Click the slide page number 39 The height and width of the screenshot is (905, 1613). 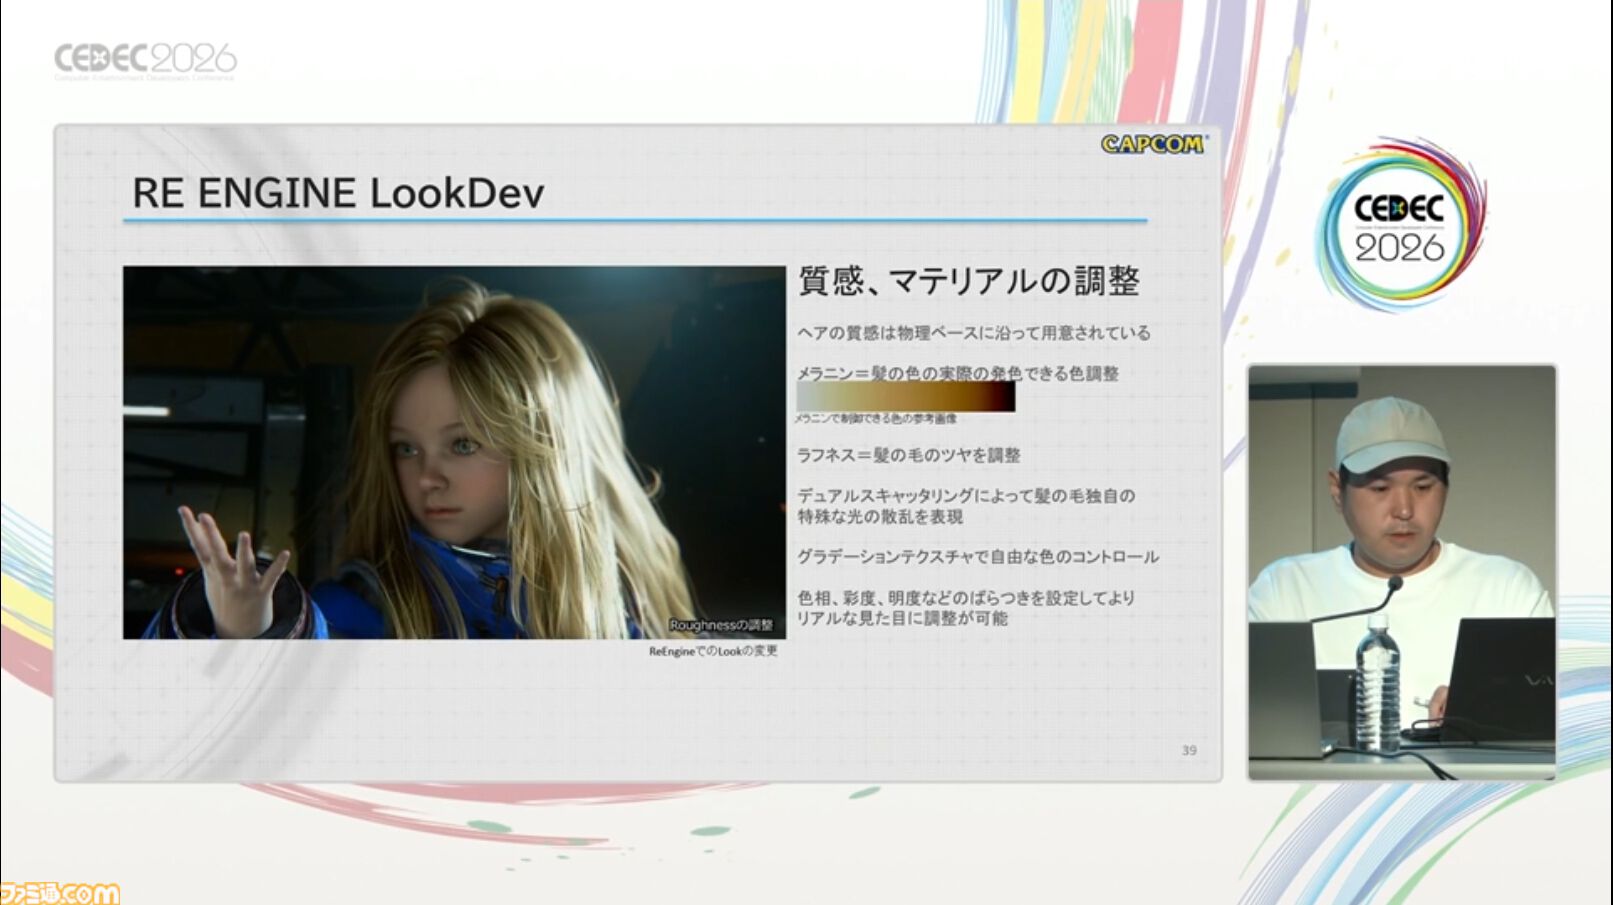1189,750
